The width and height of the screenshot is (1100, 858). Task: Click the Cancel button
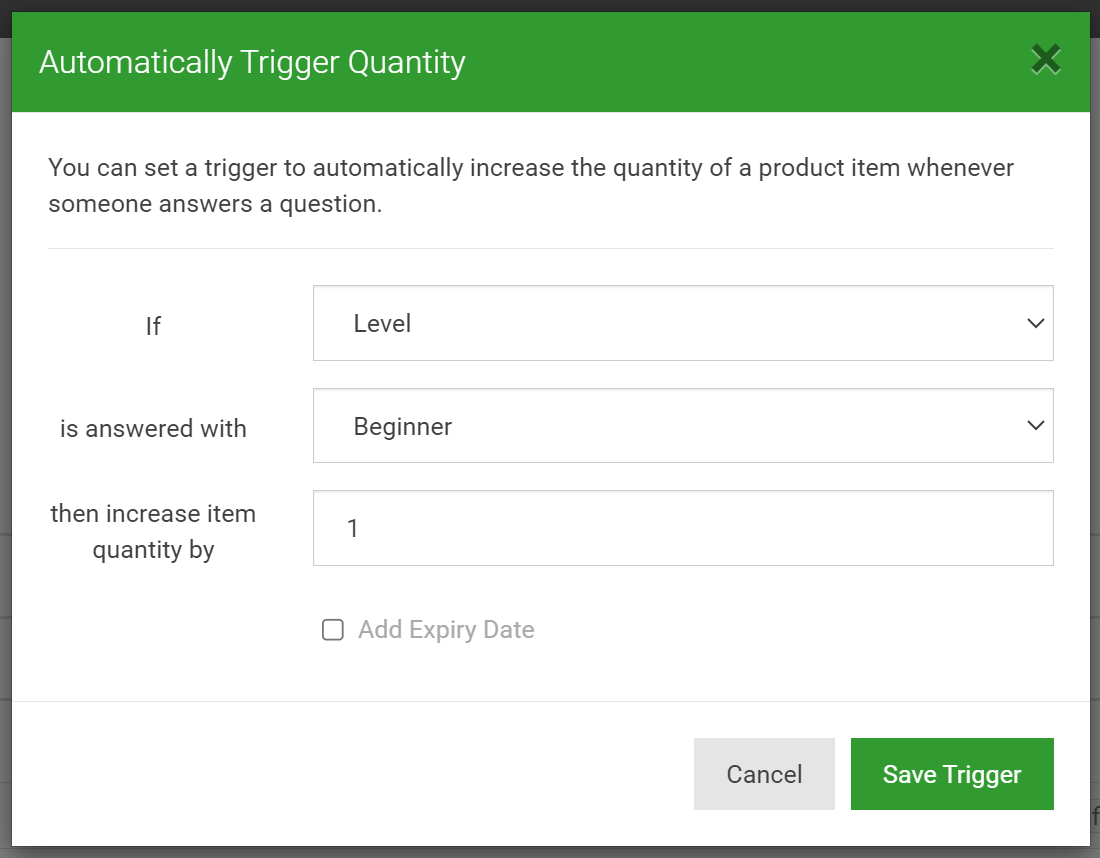[x=764, y=774]
